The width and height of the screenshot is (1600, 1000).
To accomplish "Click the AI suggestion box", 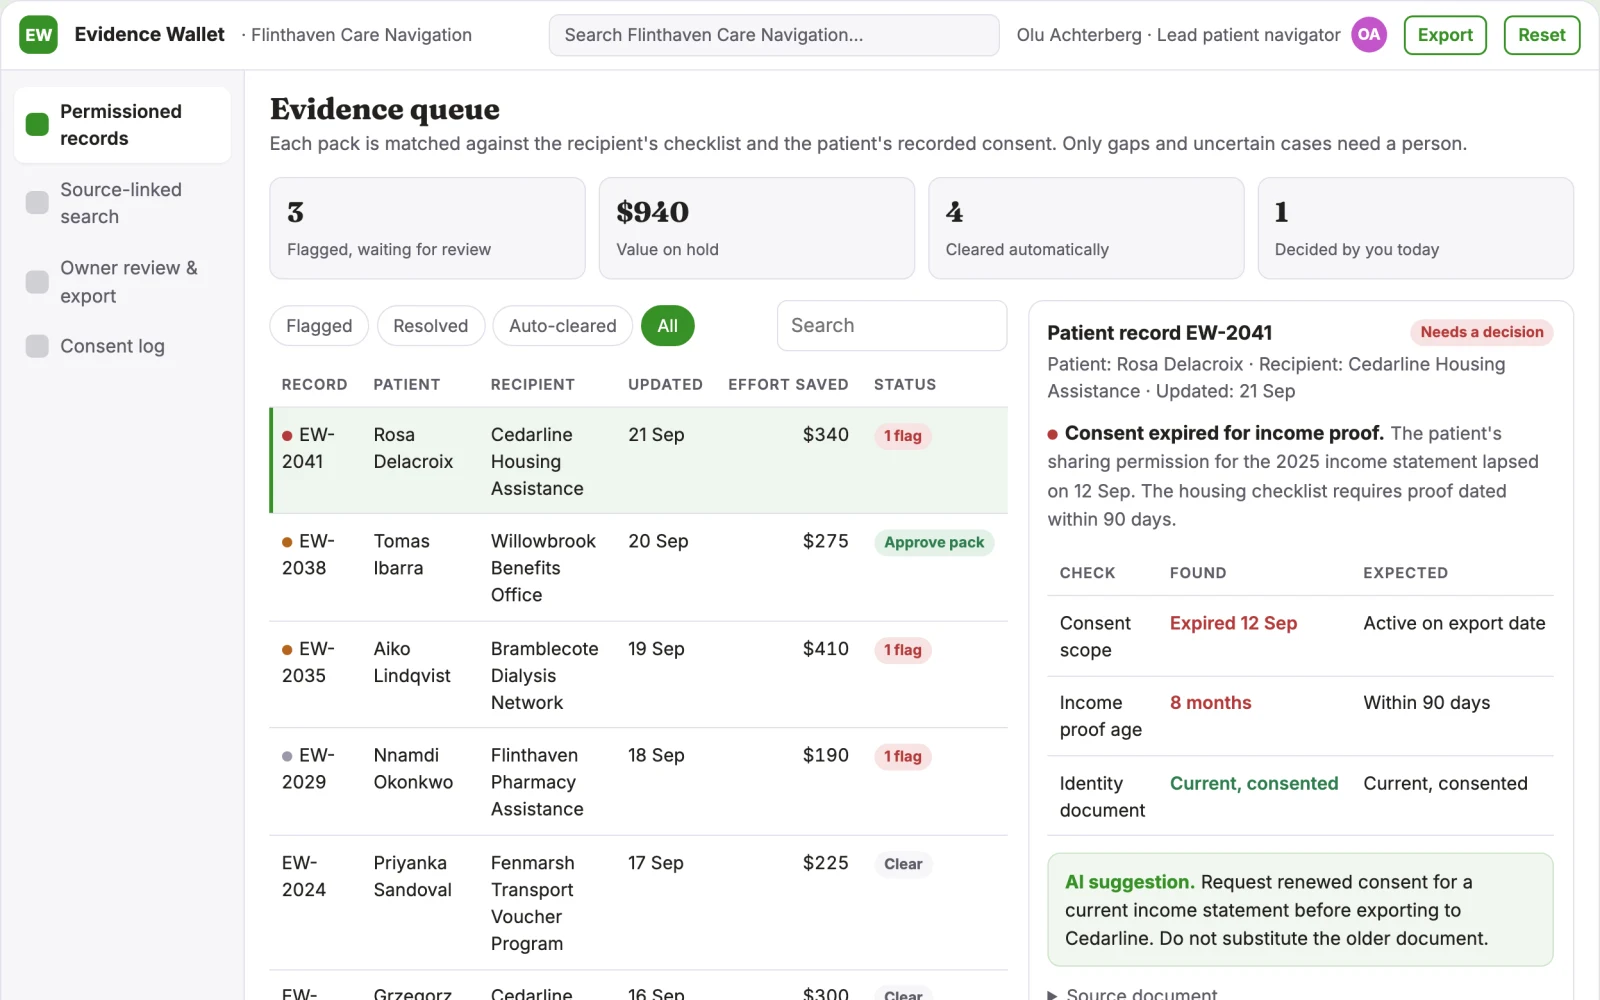I will (x=1300, y=910).
